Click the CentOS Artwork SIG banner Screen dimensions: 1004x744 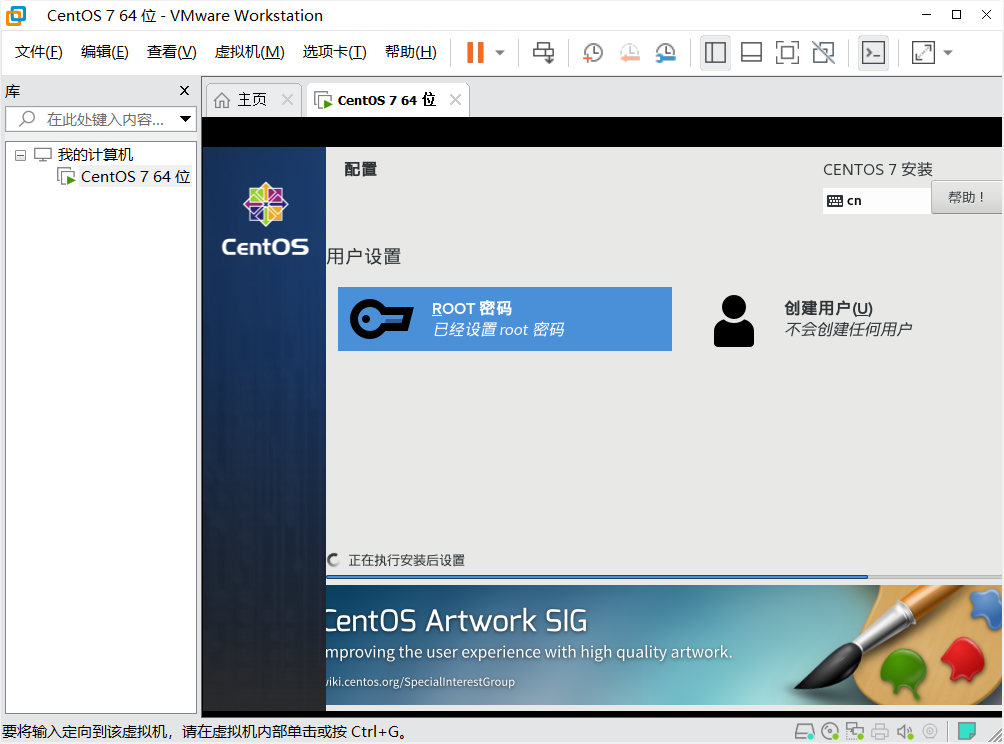click(663, 645)
